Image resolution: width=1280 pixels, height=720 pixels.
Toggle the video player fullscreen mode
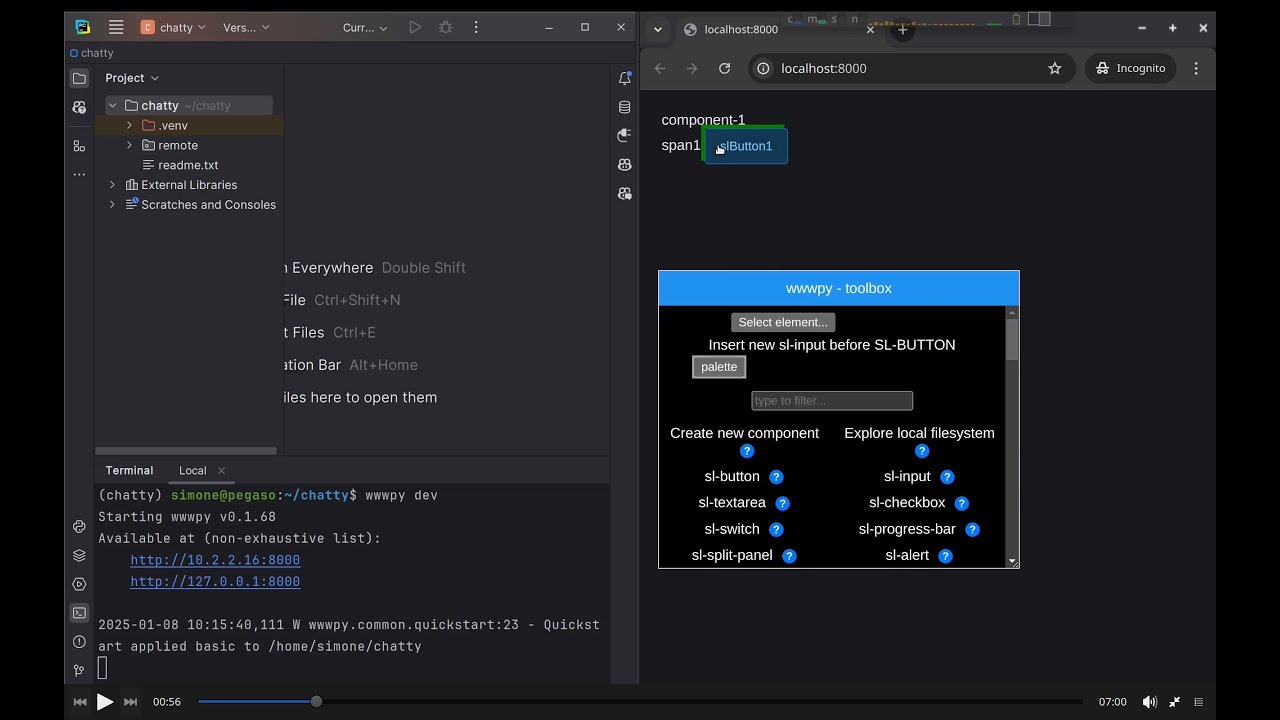[1175, 702]
